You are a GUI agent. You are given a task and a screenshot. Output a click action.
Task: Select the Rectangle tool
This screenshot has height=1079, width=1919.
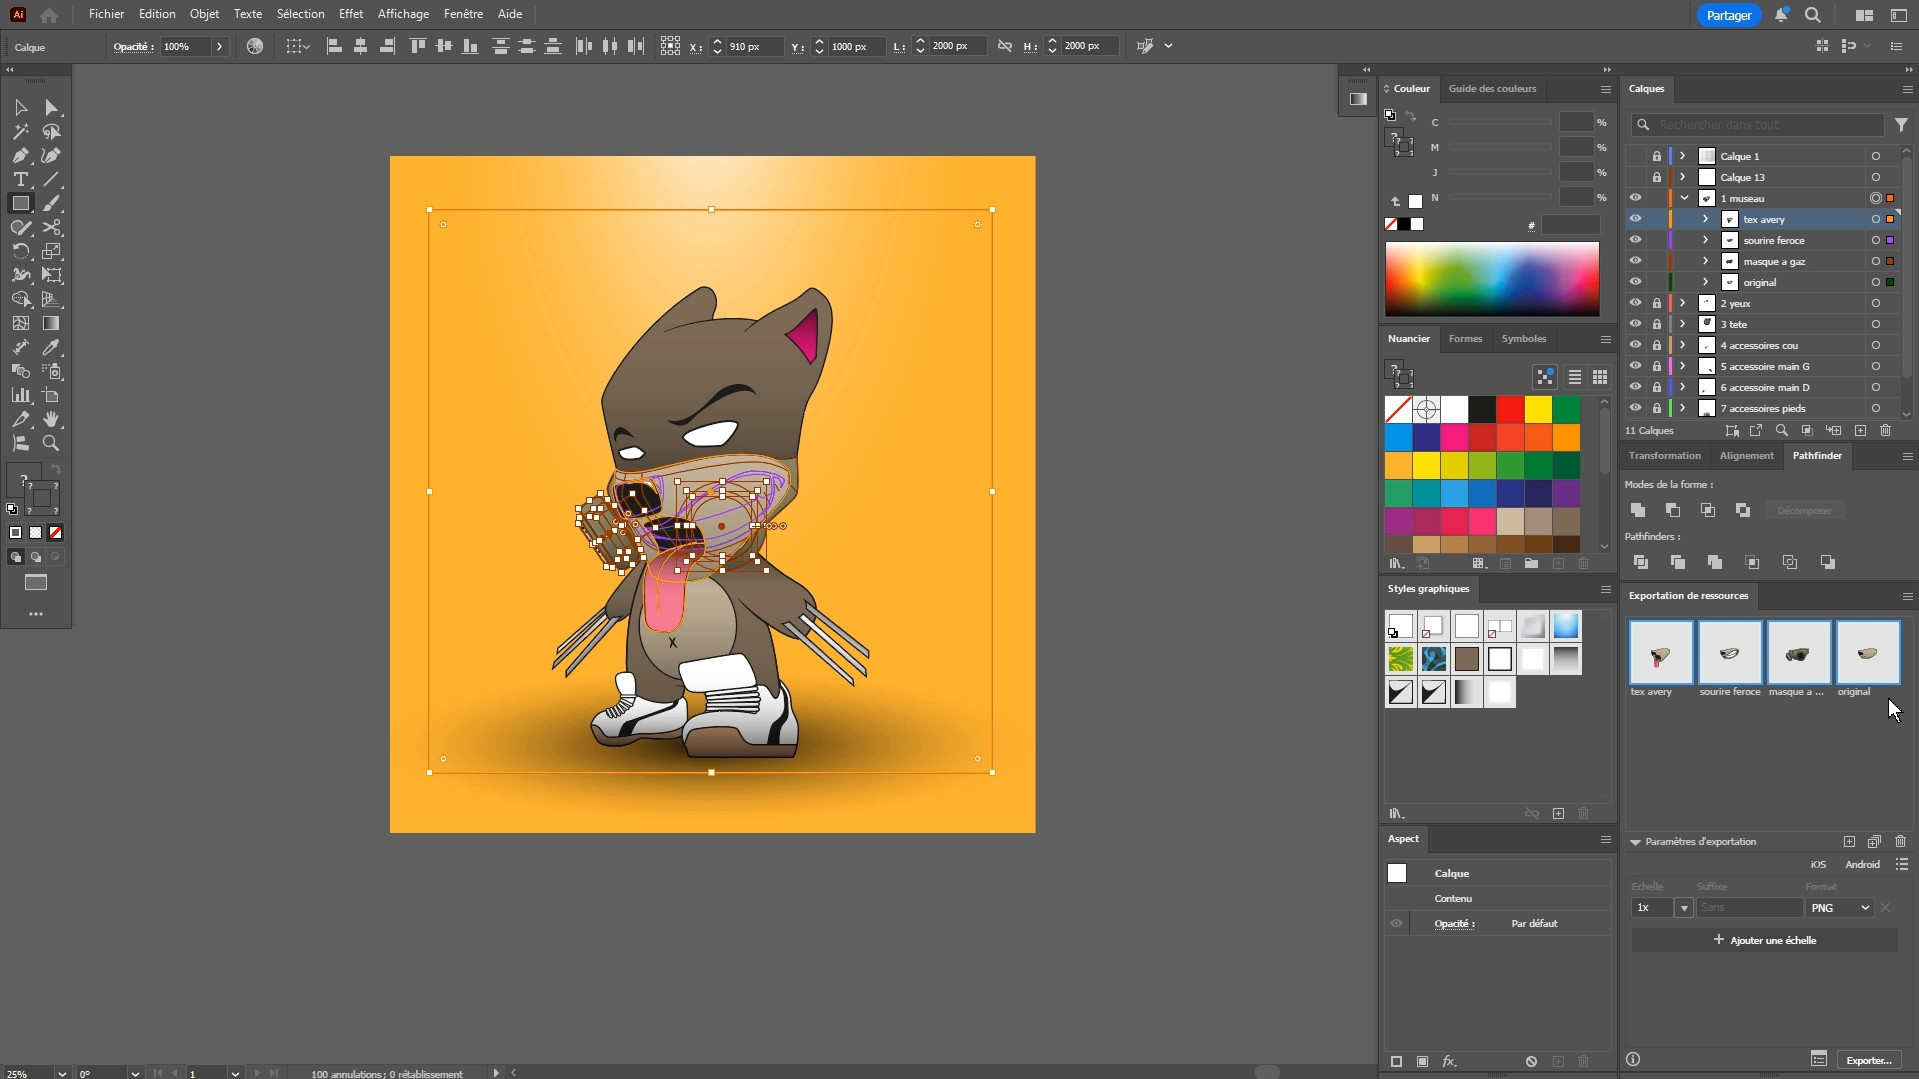[20, 203]
